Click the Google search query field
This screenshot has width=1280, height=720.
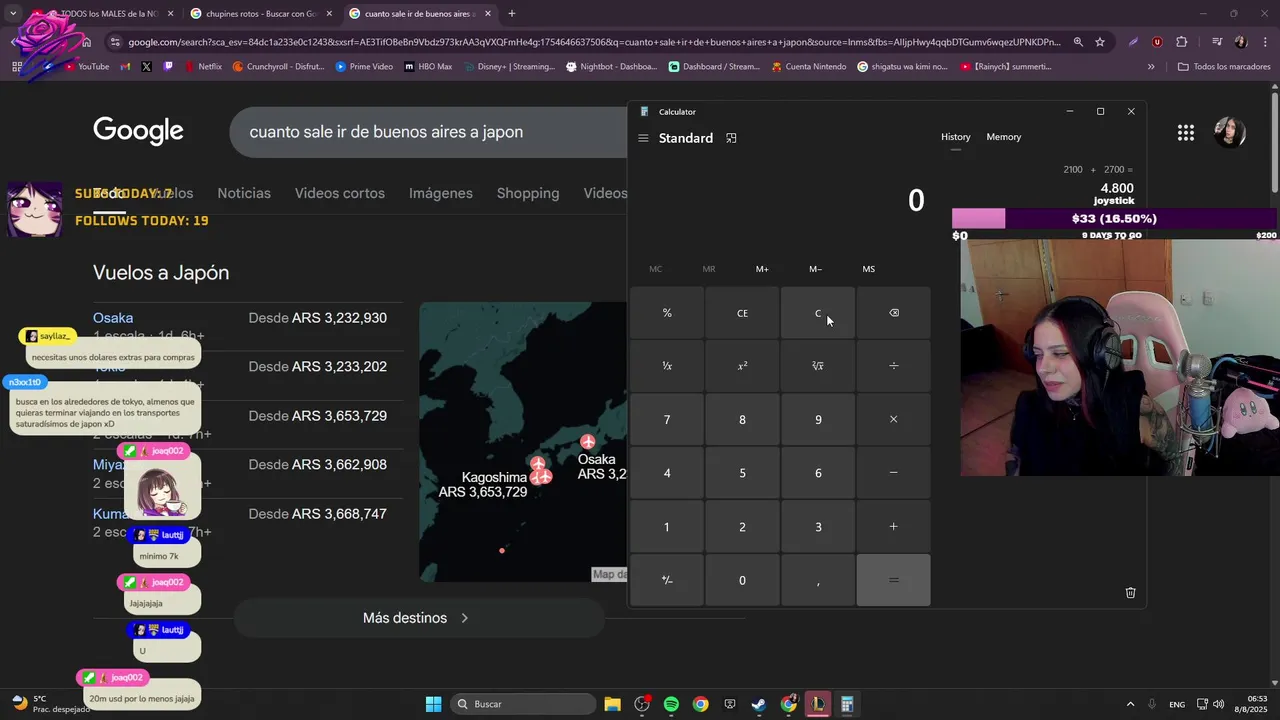pos(430,132)
